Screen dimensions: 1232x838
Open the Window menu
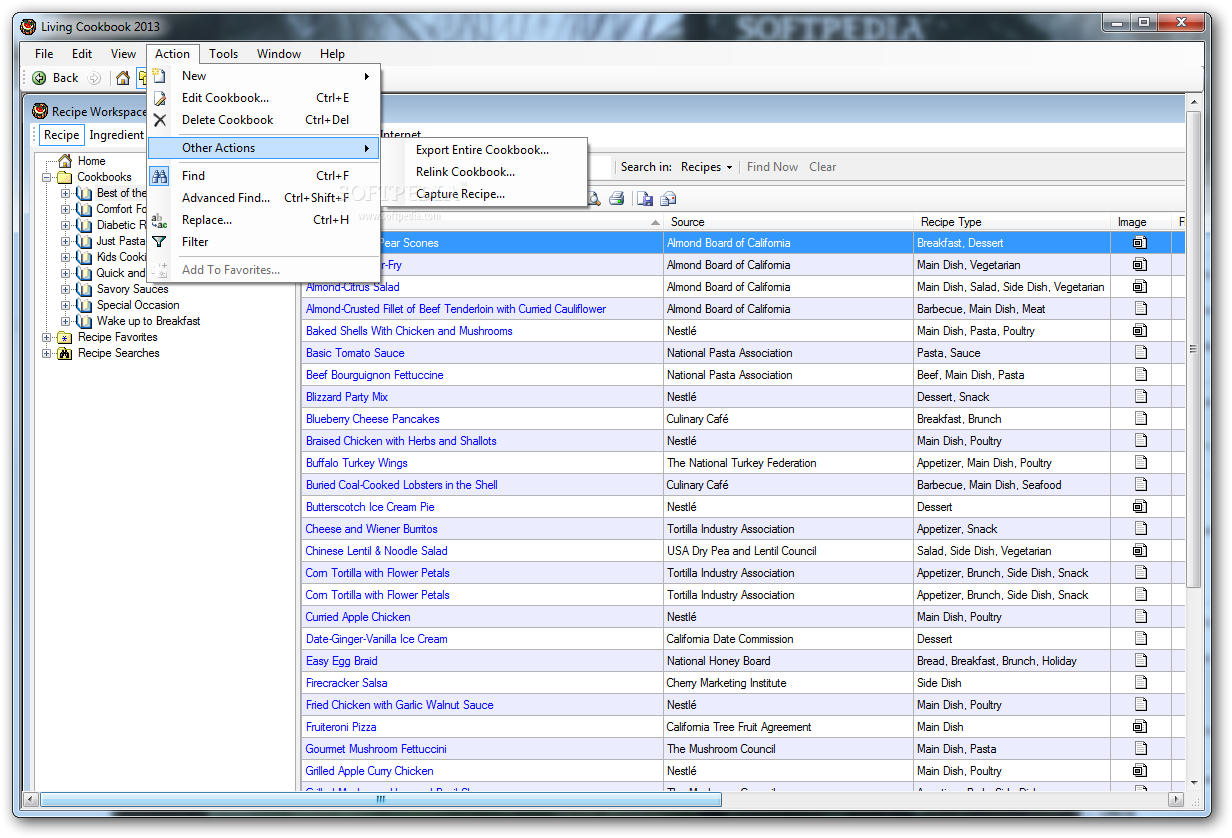tap(279, 54)
